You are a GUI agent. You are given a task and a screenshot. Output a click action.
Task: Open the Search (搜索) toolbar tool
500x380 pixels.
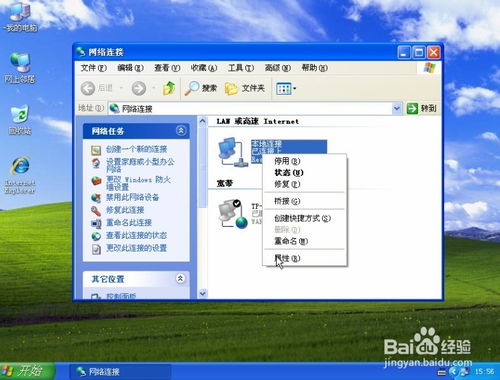click(201, 88)
